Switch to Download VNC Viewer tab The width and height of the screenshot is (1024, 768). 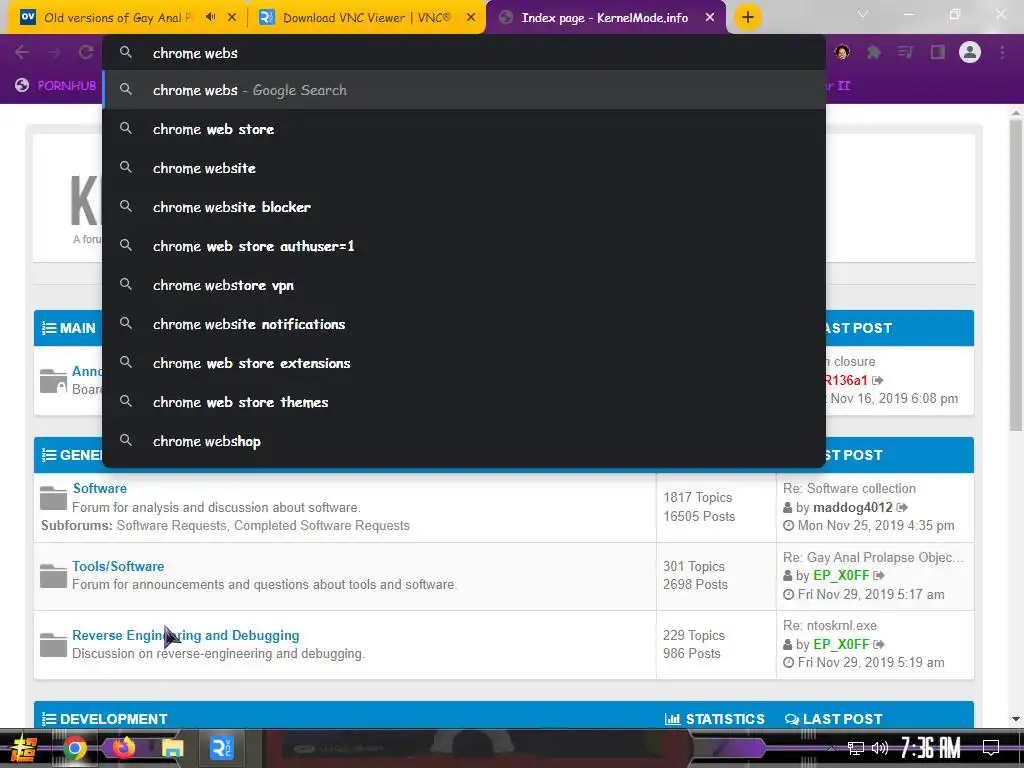click(x=366, y=18)
